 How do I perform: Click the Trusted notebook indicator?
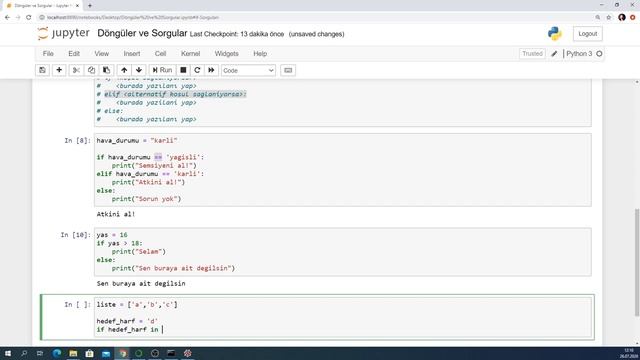coord(532,53)
